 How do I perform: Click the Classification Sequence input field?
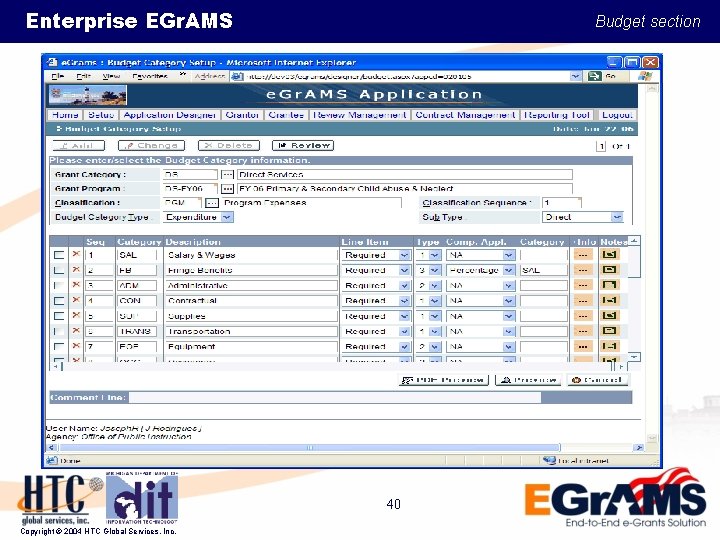pos(562,202)
